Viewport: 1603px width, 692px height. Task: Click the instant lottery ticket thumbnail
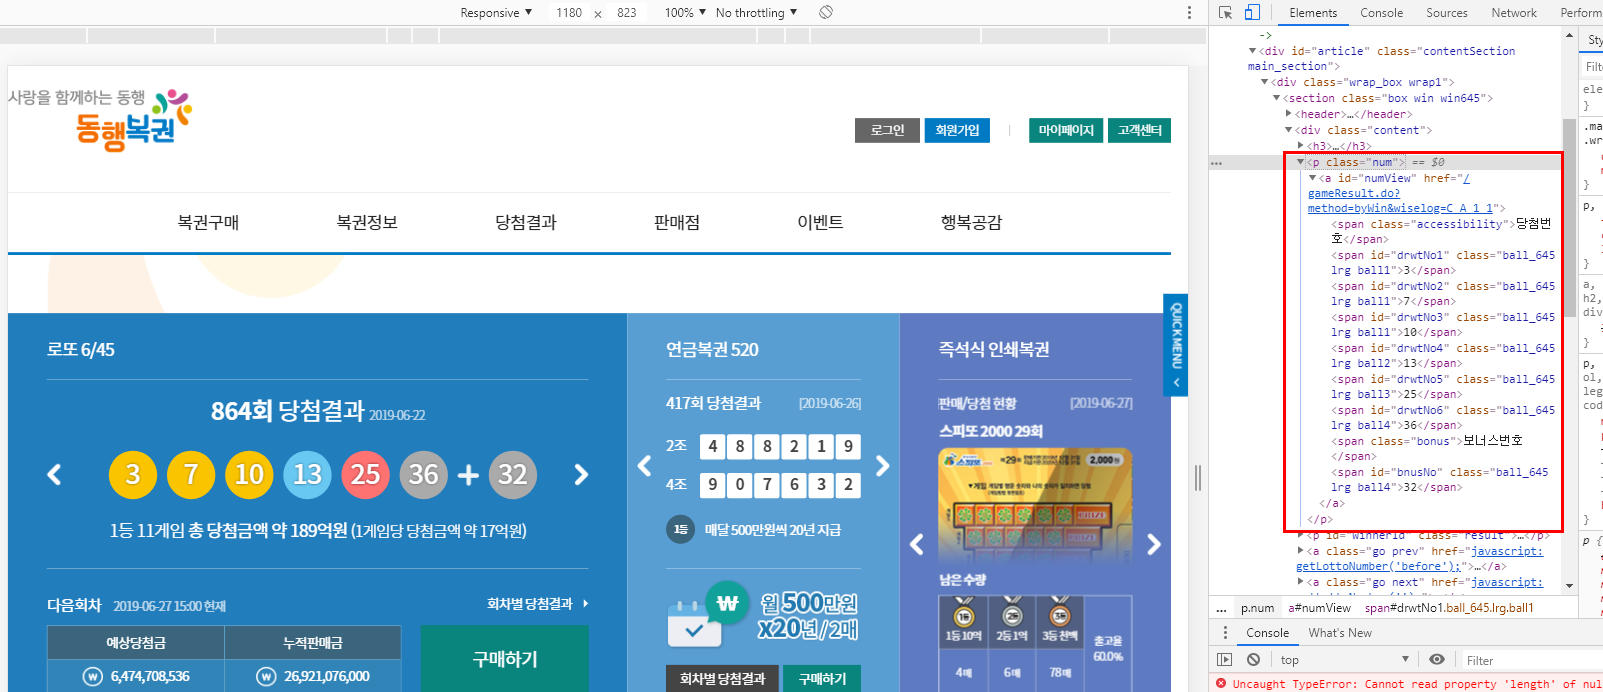click(x=1035, y=504)
